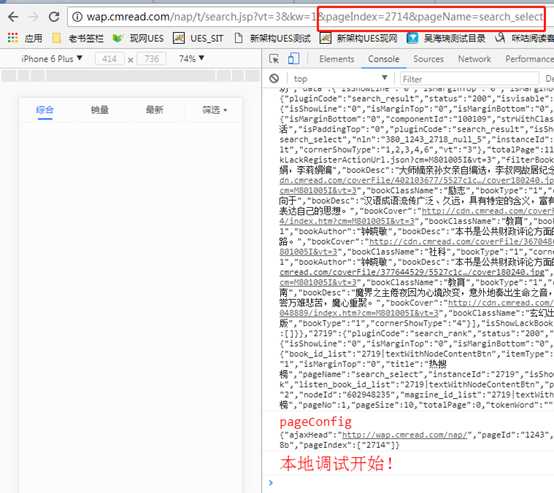
Task: Select the 销量 sort tab
Action: tap(100, 110)
